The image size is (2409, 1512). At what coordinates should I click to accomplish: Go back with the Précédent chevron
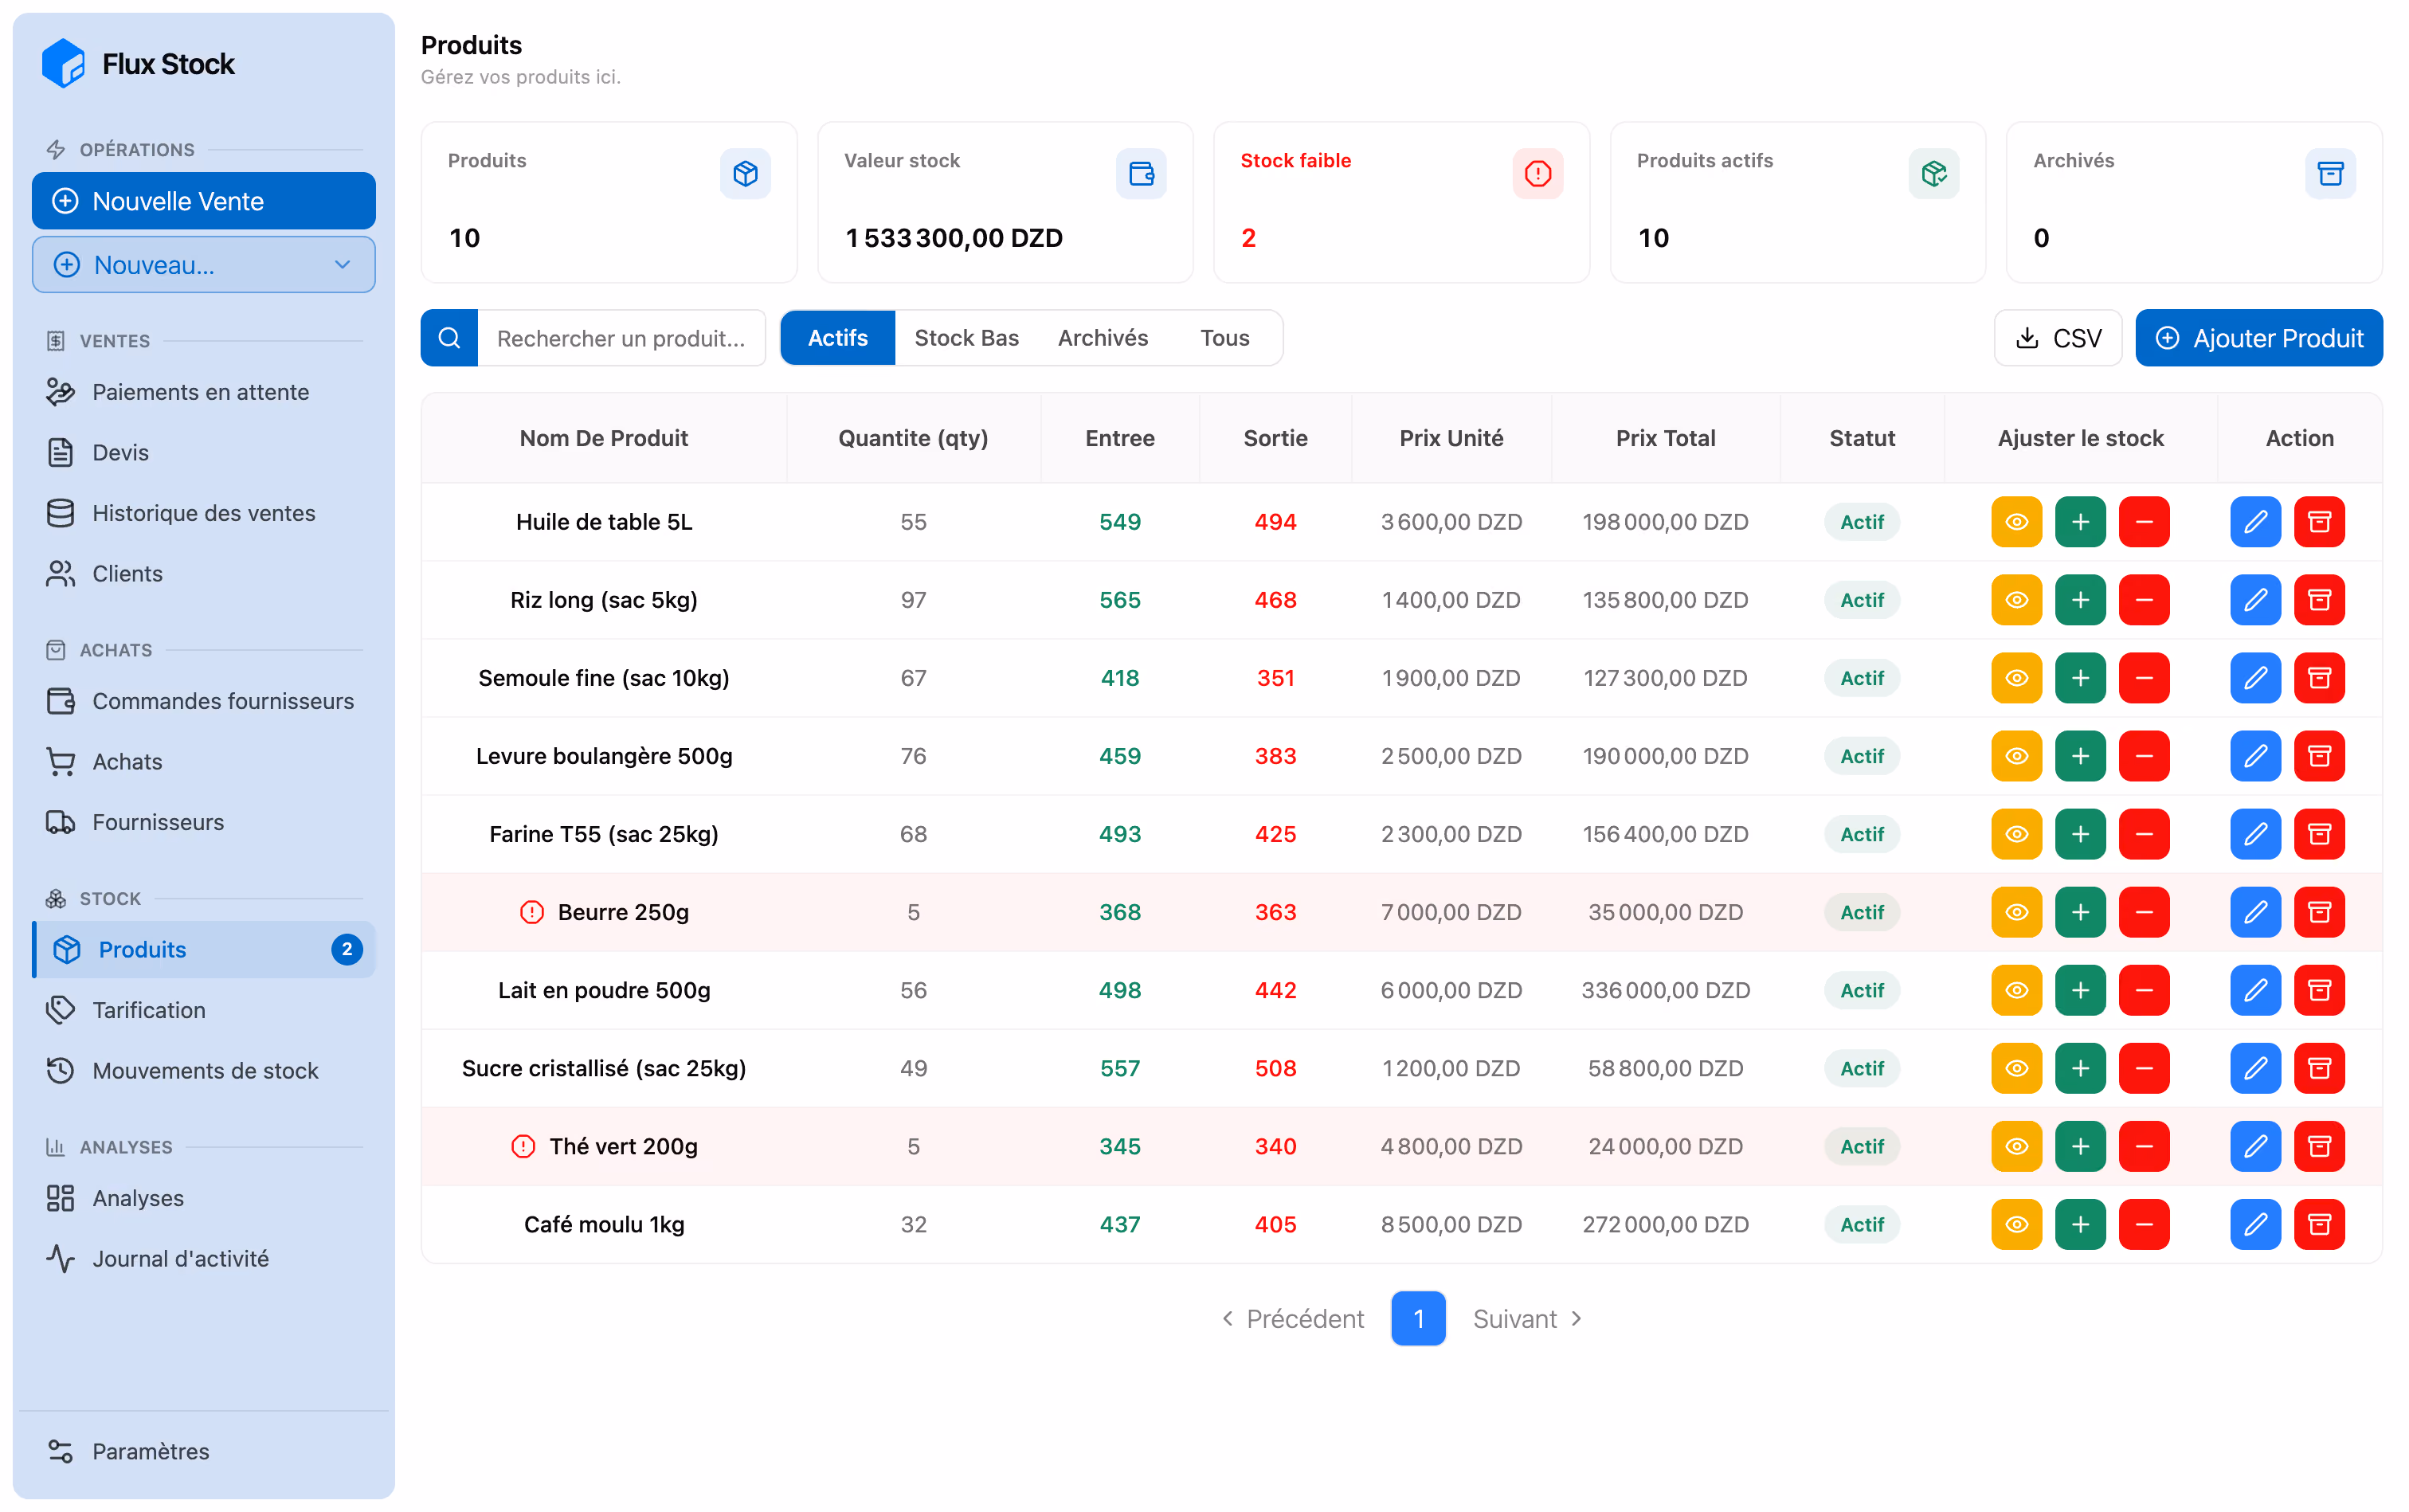[1227, 1319]
